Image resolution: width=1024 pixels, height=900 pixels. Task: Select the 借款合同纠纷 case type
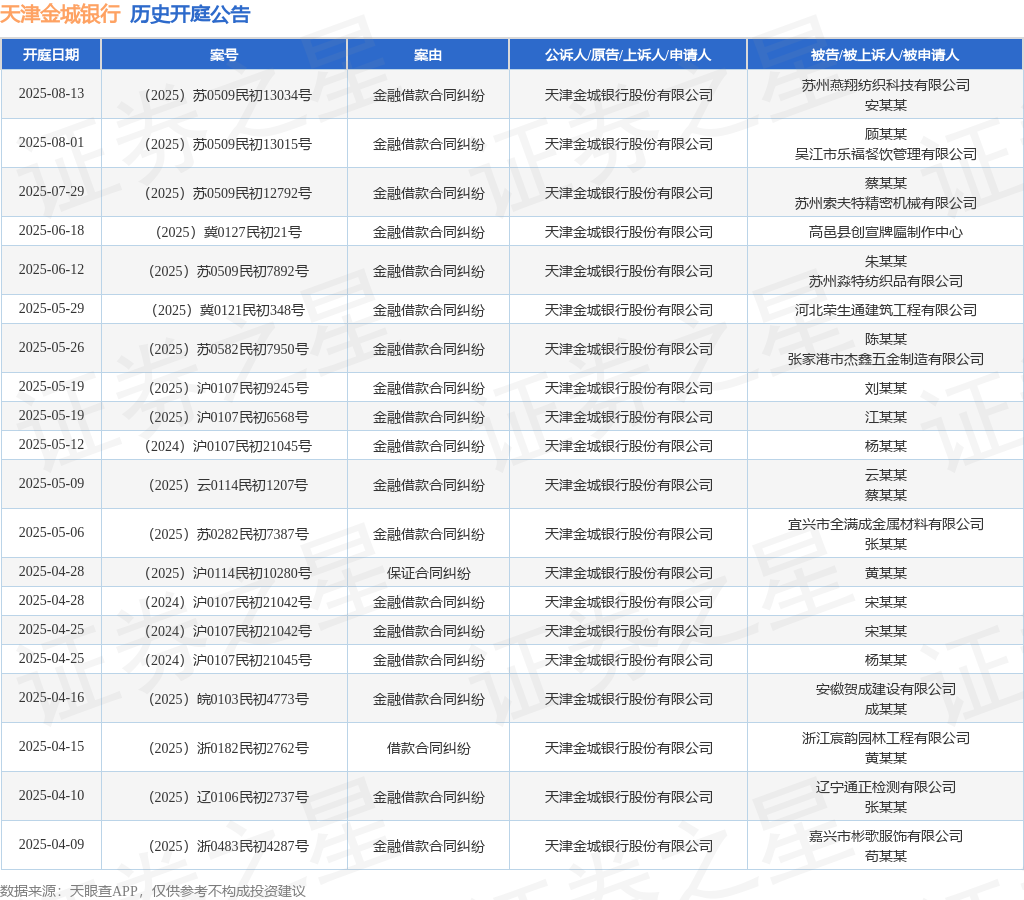(428, 748)
